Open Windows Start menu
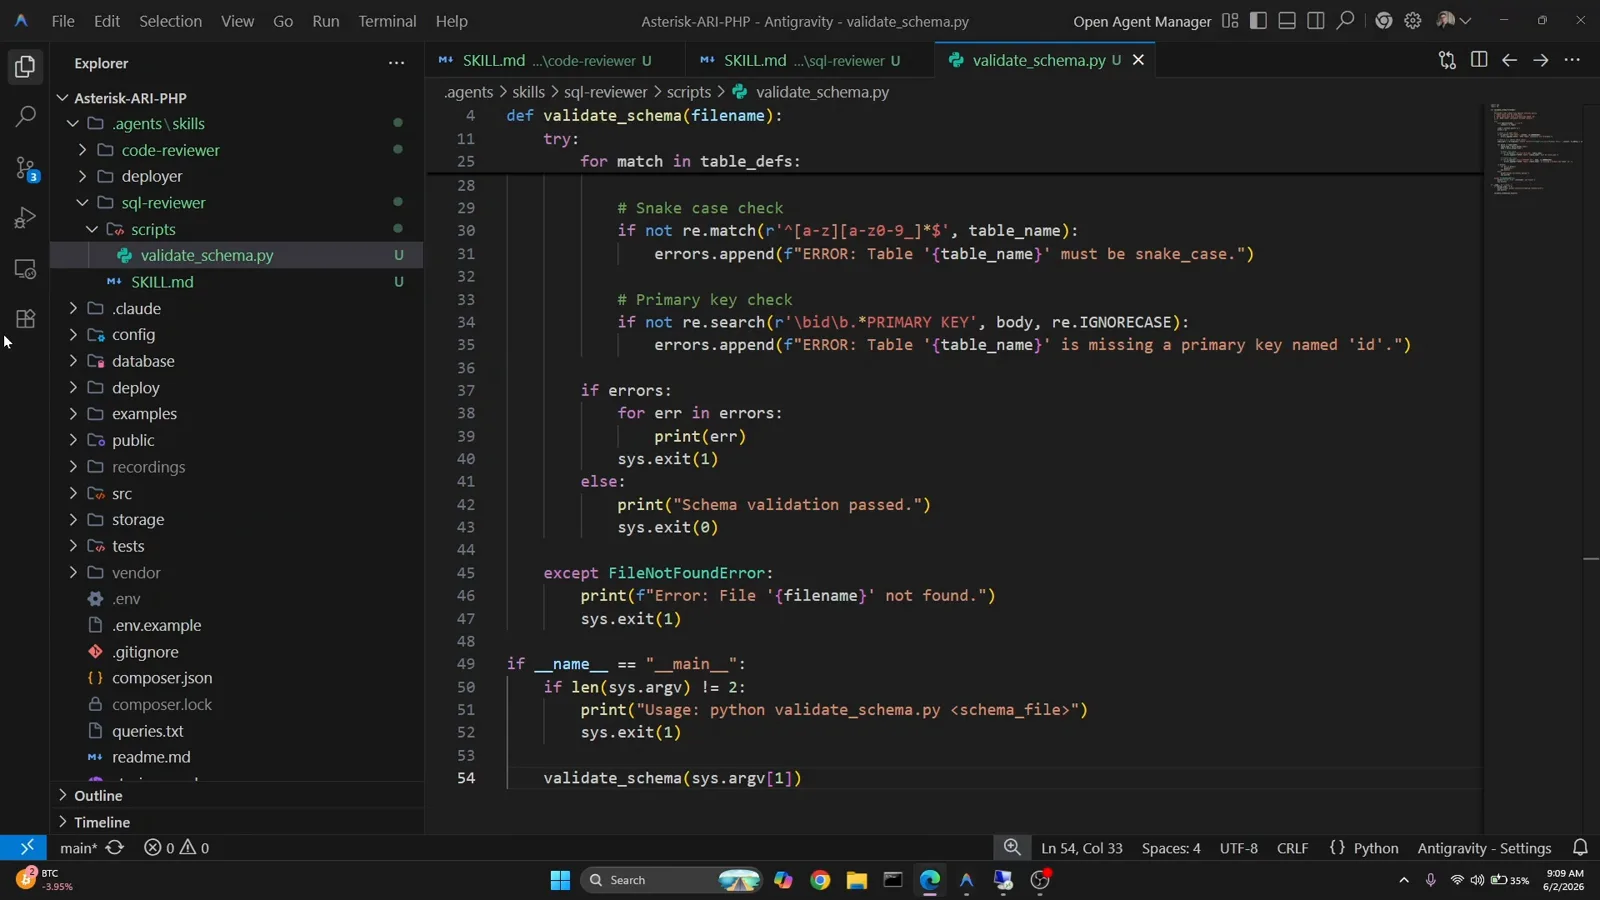Image resolution: width=1600 pixels, height=900 pixels. point(560,880)
